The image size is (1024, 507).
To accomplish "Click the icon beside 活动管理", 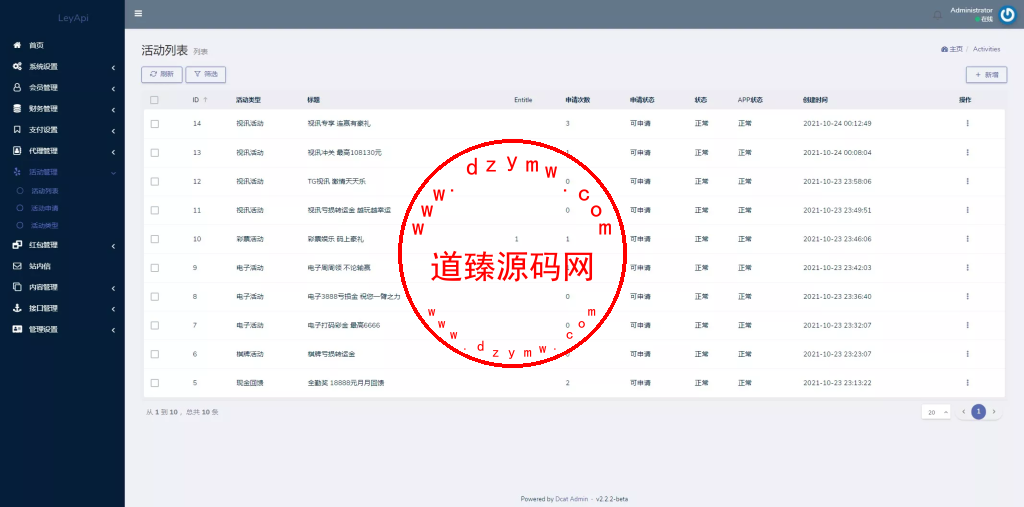I will point(18,172).
